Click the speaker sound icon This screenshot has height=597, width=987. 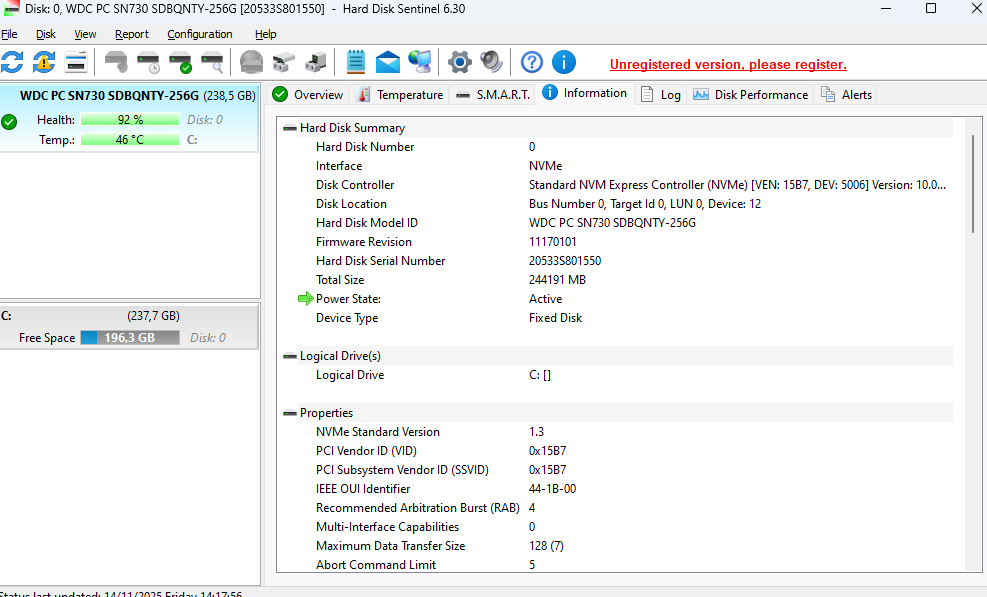coord(491,62)
